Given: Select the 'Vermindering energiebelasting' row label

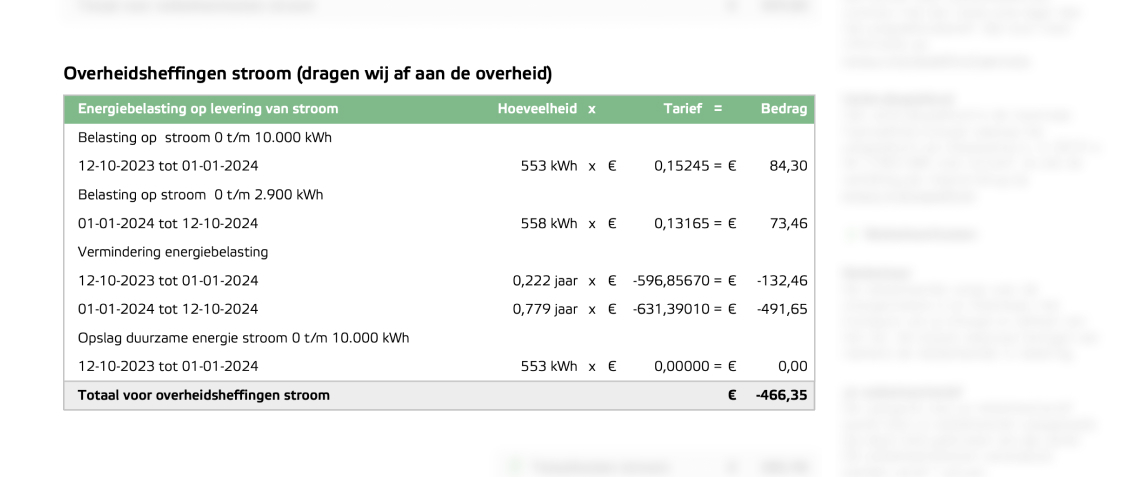Looking at the screenshot, I should pyautogui.click(x=173, y=252).
